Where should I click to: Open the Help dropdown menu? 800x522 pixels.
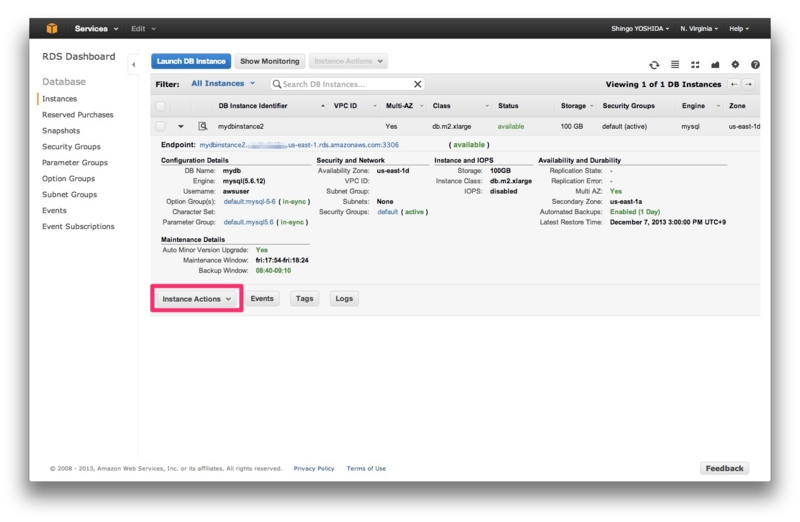pyautogui.click(x=739, y=29)
